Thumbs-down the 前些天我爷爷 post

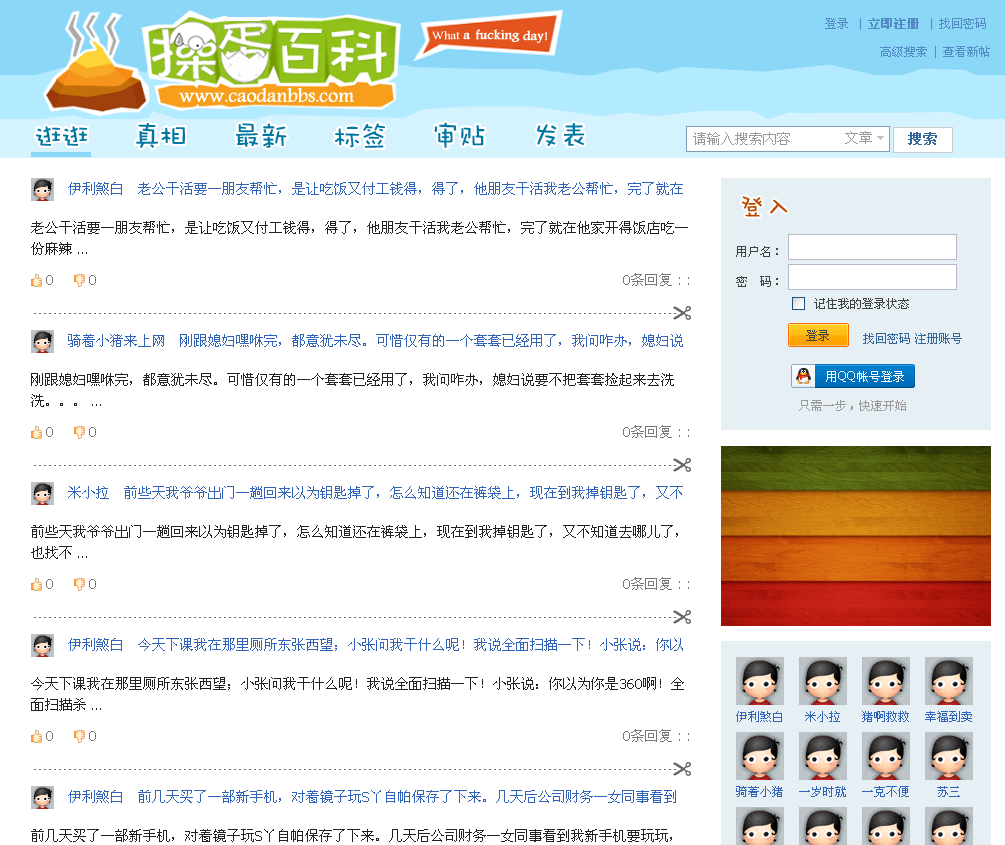pos(79,584)
